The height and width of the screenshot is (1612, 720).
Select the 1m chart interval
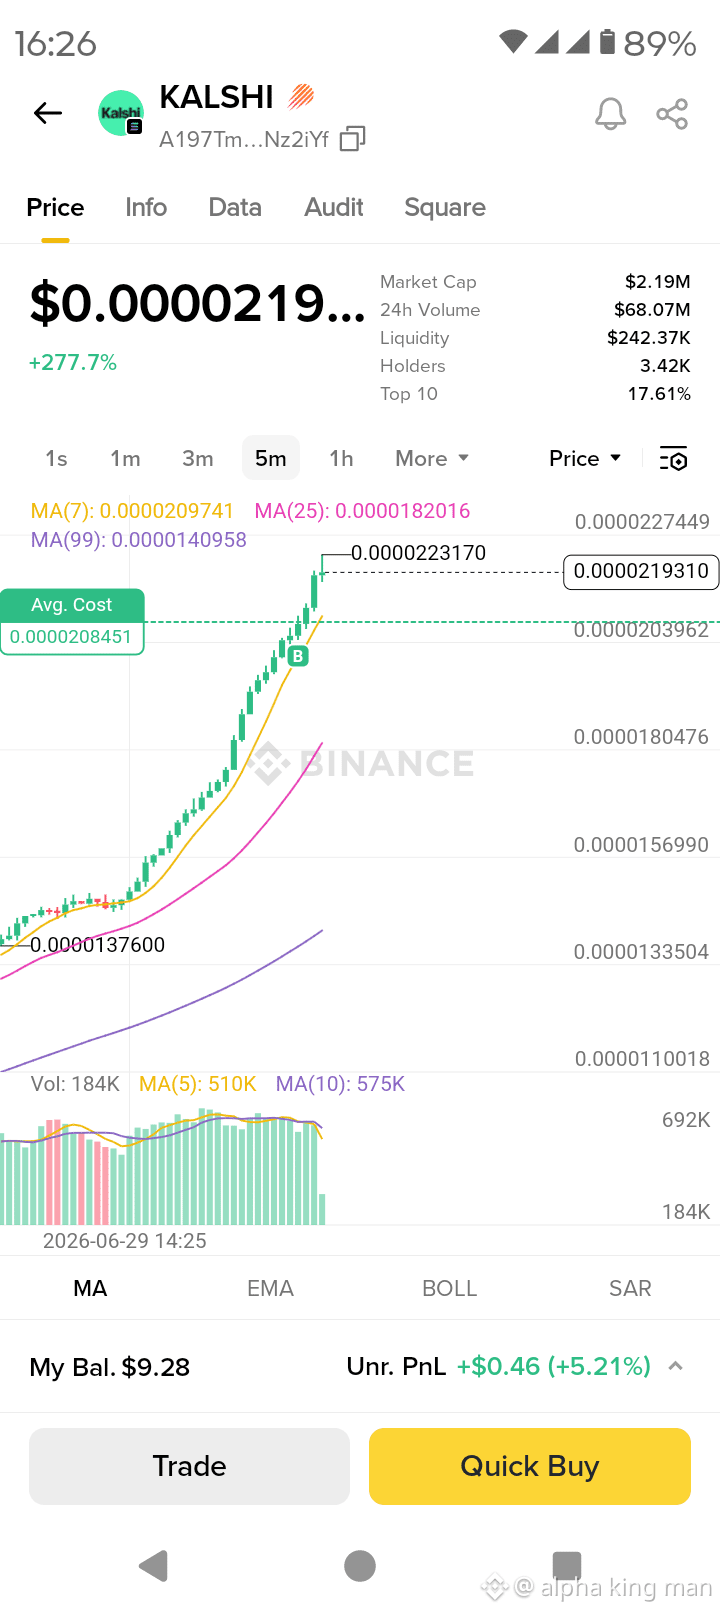[125, 458]
